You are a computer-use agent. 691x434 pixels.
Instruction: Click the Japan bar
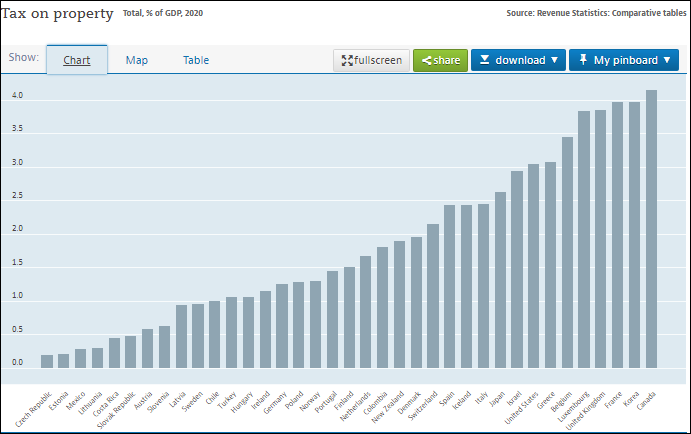[x=500, y=280]
